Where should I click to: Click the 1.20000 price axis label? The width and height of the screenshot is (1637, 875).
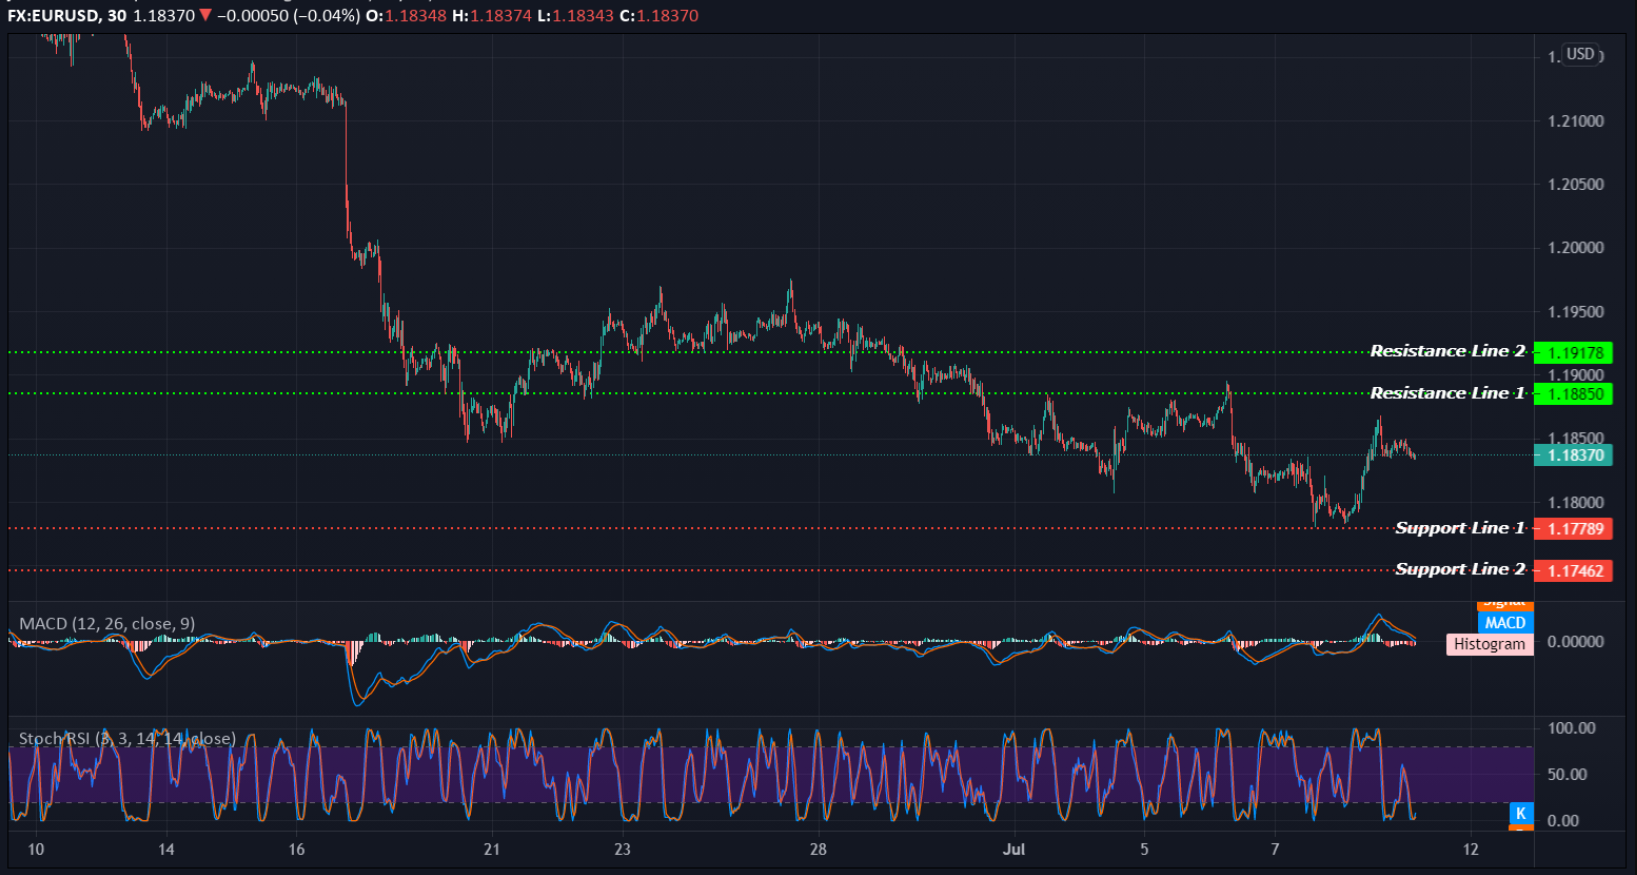(x=1575, y=248)
